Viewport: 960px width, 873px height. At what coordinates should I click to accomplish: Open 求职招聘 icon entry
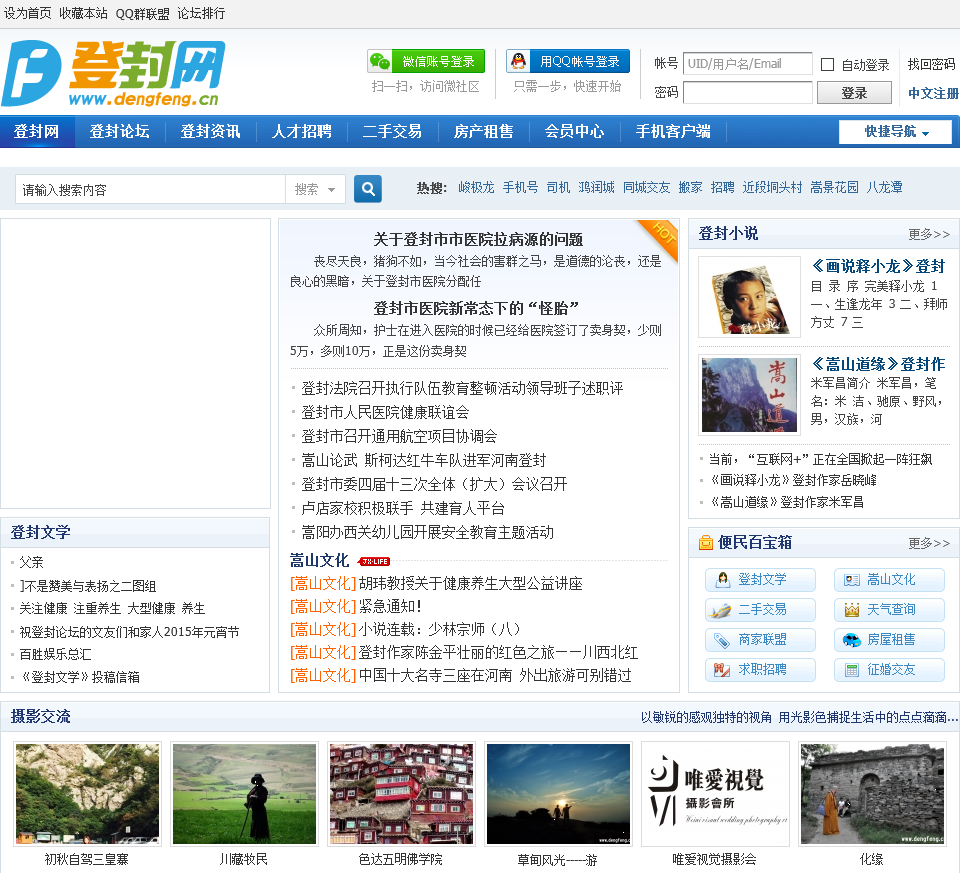pyautogui.click(x=760, y=669)
